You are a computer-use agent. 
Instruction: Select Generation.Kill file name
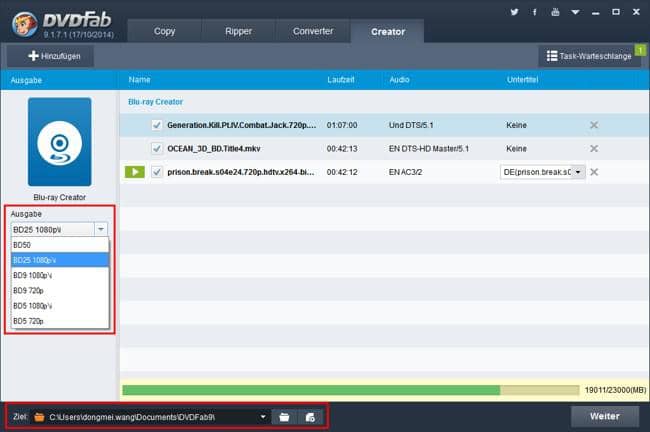point(242,125)
